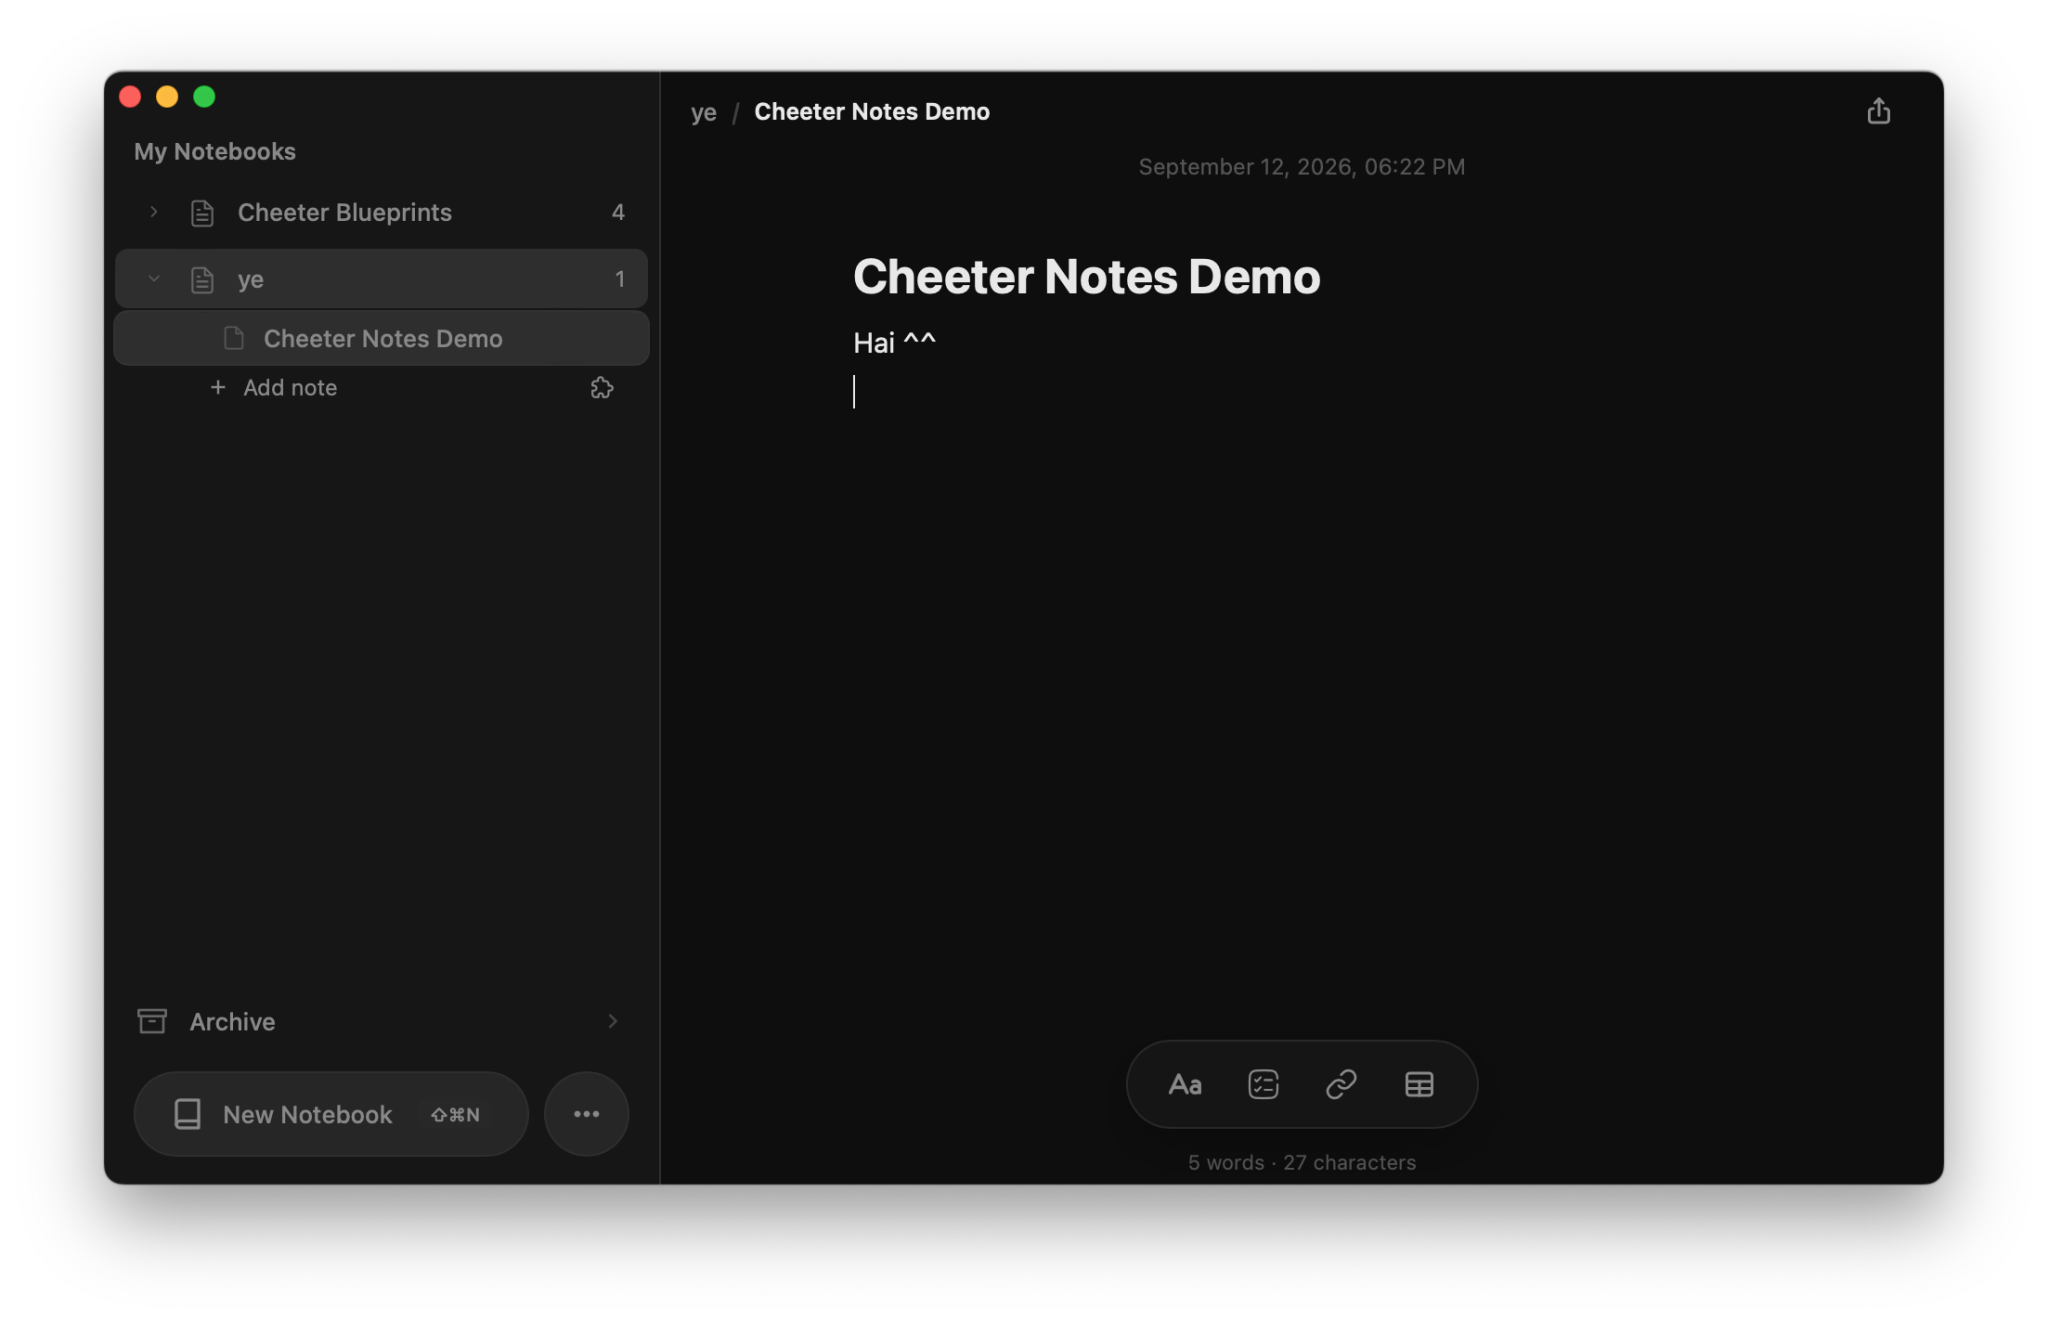
Task: Select the Cheeter Notes Demo note in sidebar
Action: (381, 338)
